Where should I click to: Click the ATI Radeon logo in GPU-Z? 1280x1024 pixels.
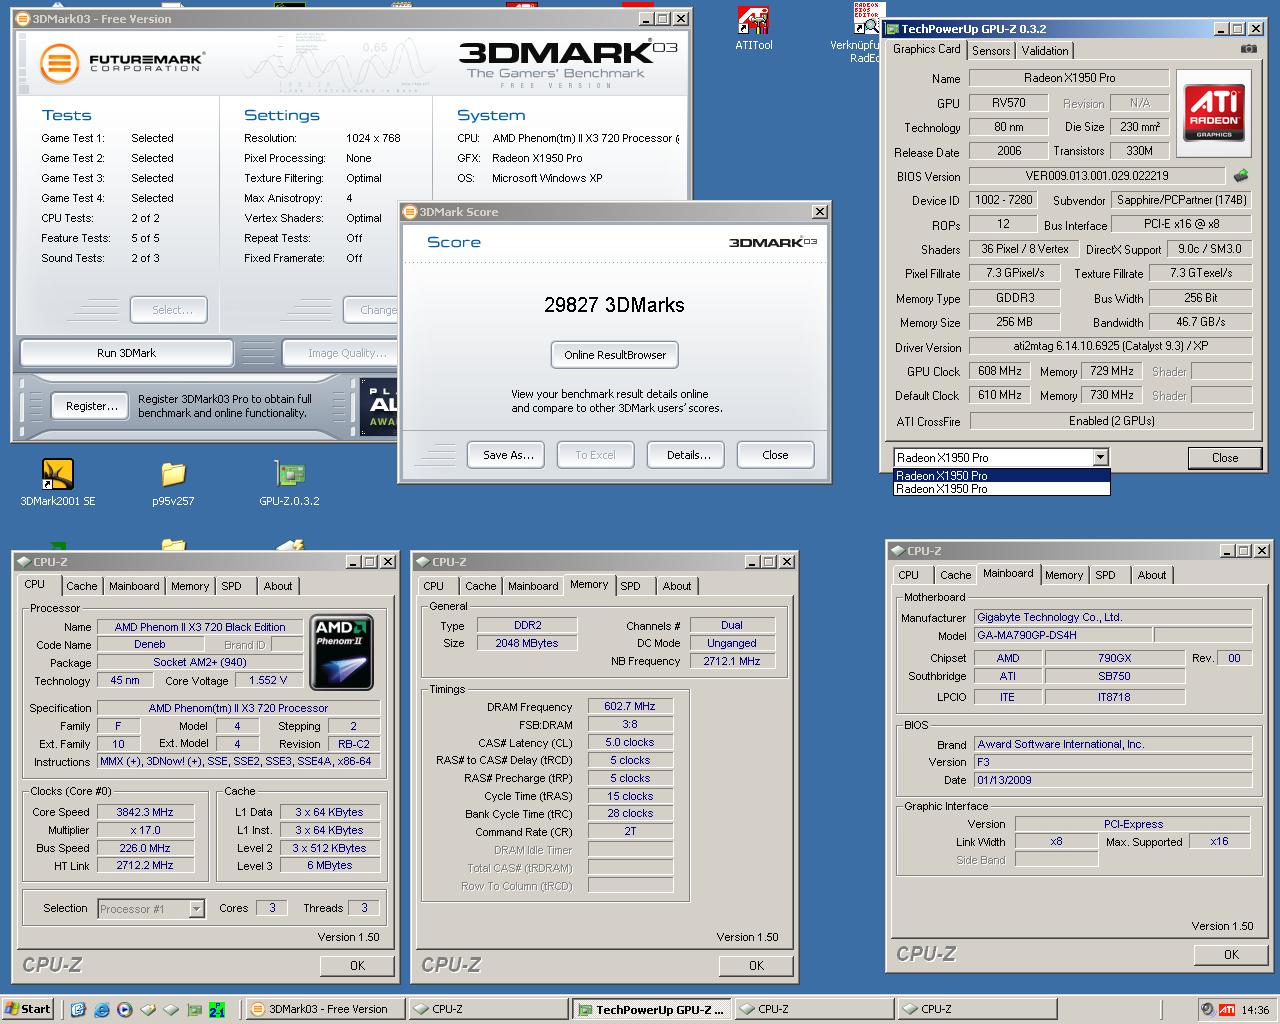pyautogui.click(x=1215, y=113)
